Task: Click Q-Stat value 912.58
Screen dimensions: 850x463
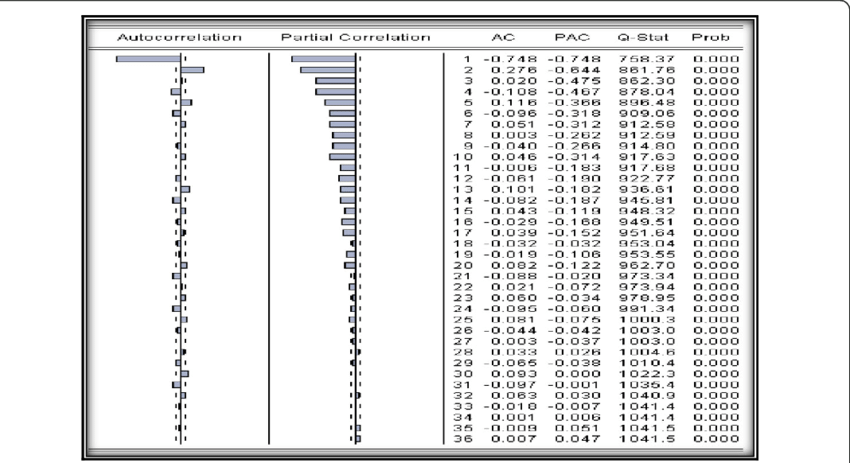Action: (x=647, y=124)
